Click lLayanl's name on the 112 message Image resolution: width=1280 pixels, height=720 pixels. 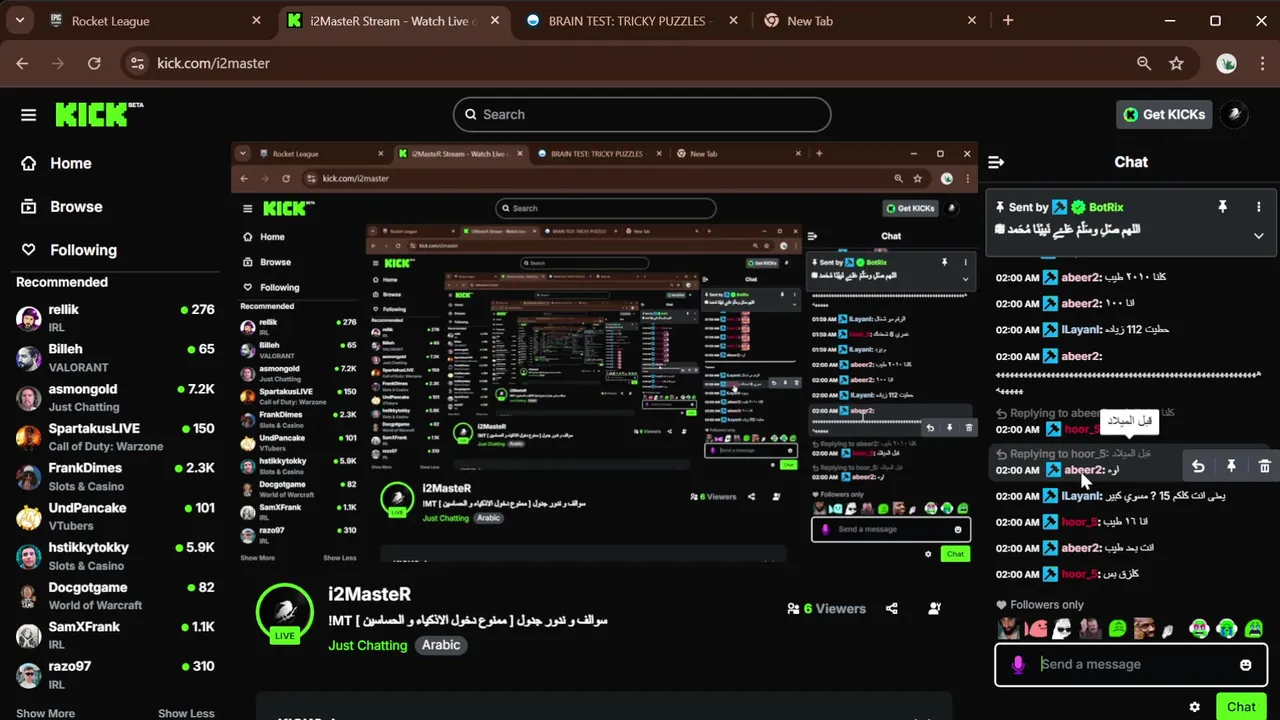click(1080, 329)
